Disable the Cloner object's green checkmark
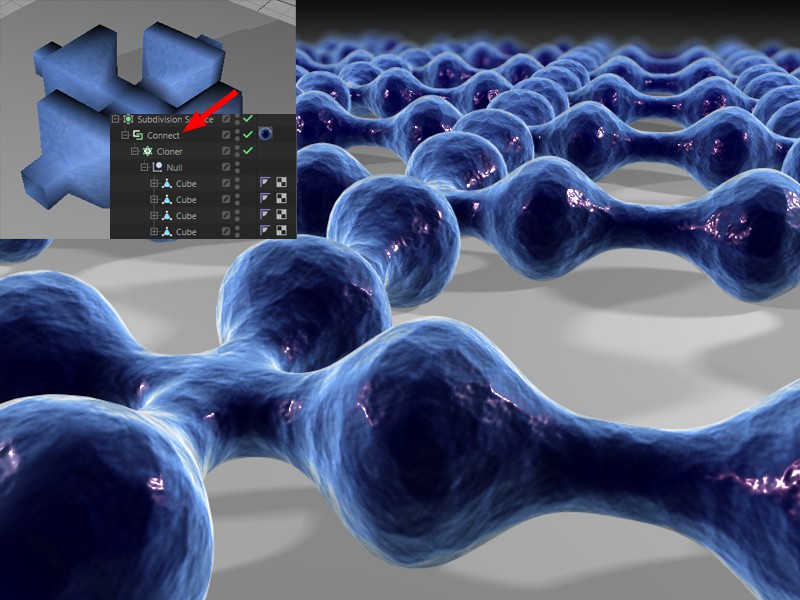 click(x=248, y=151)
